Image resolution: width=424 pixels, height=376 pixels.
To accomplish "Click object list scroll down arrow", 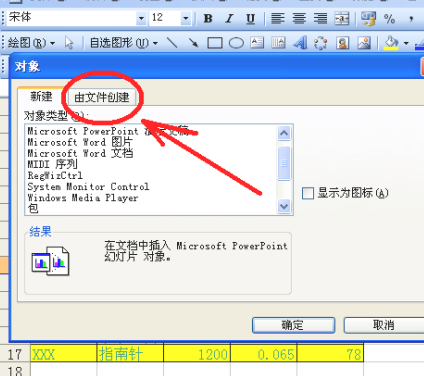I will [x=284, y=206].
